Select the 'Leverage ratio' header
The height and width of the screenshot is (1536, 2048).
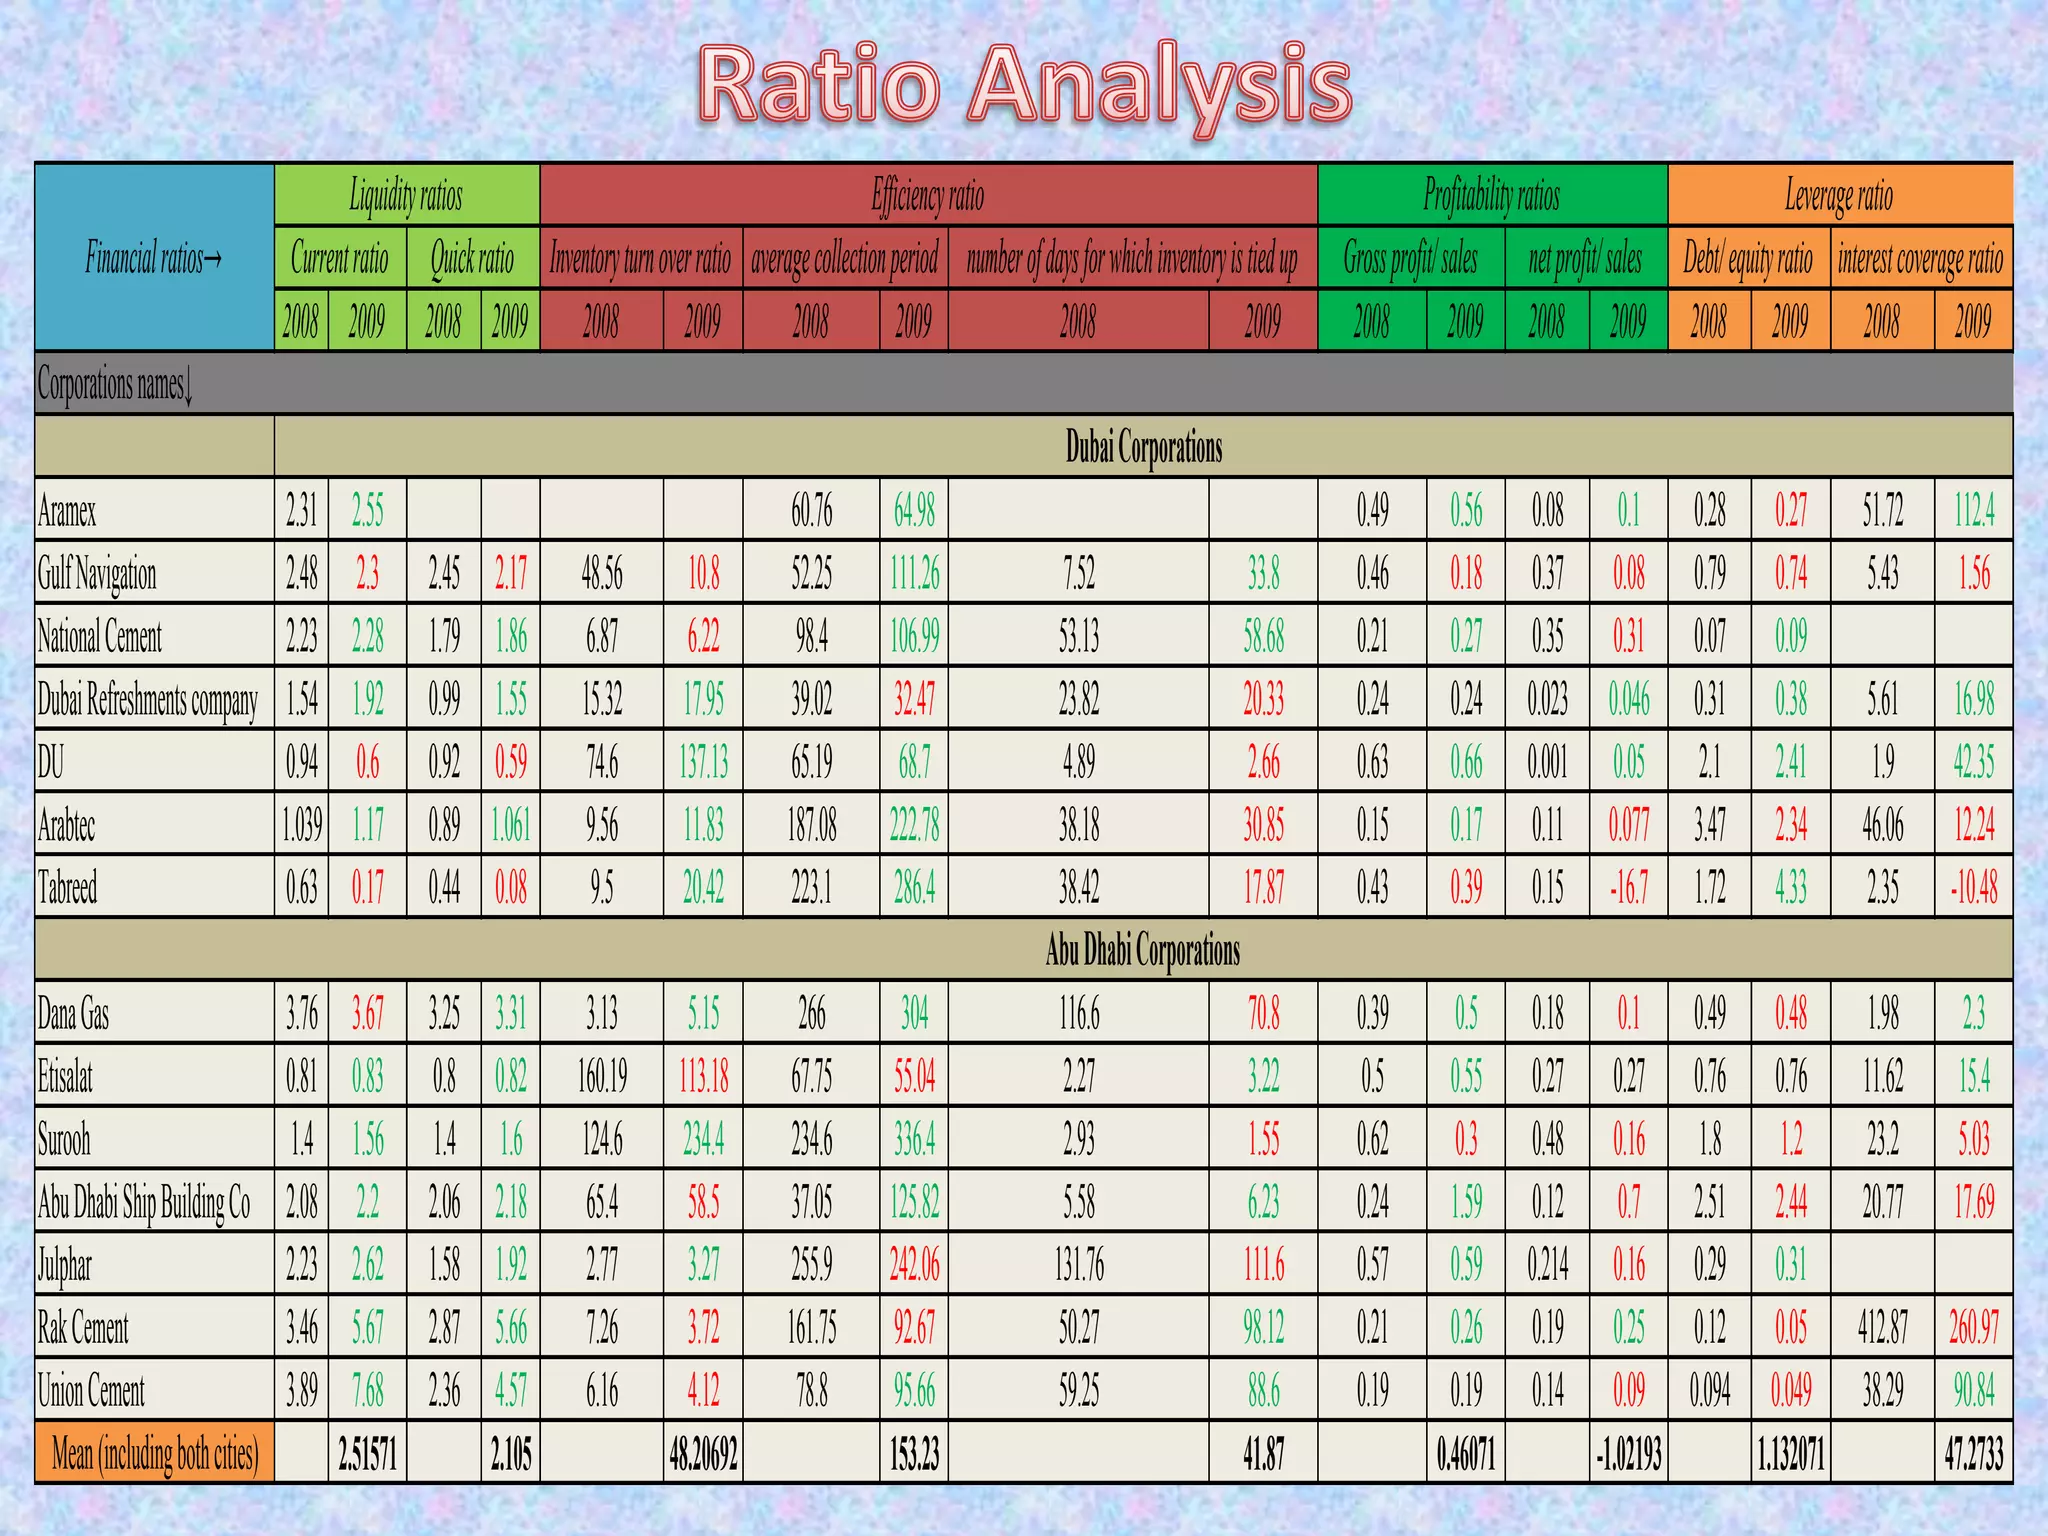coord(1840,195)
